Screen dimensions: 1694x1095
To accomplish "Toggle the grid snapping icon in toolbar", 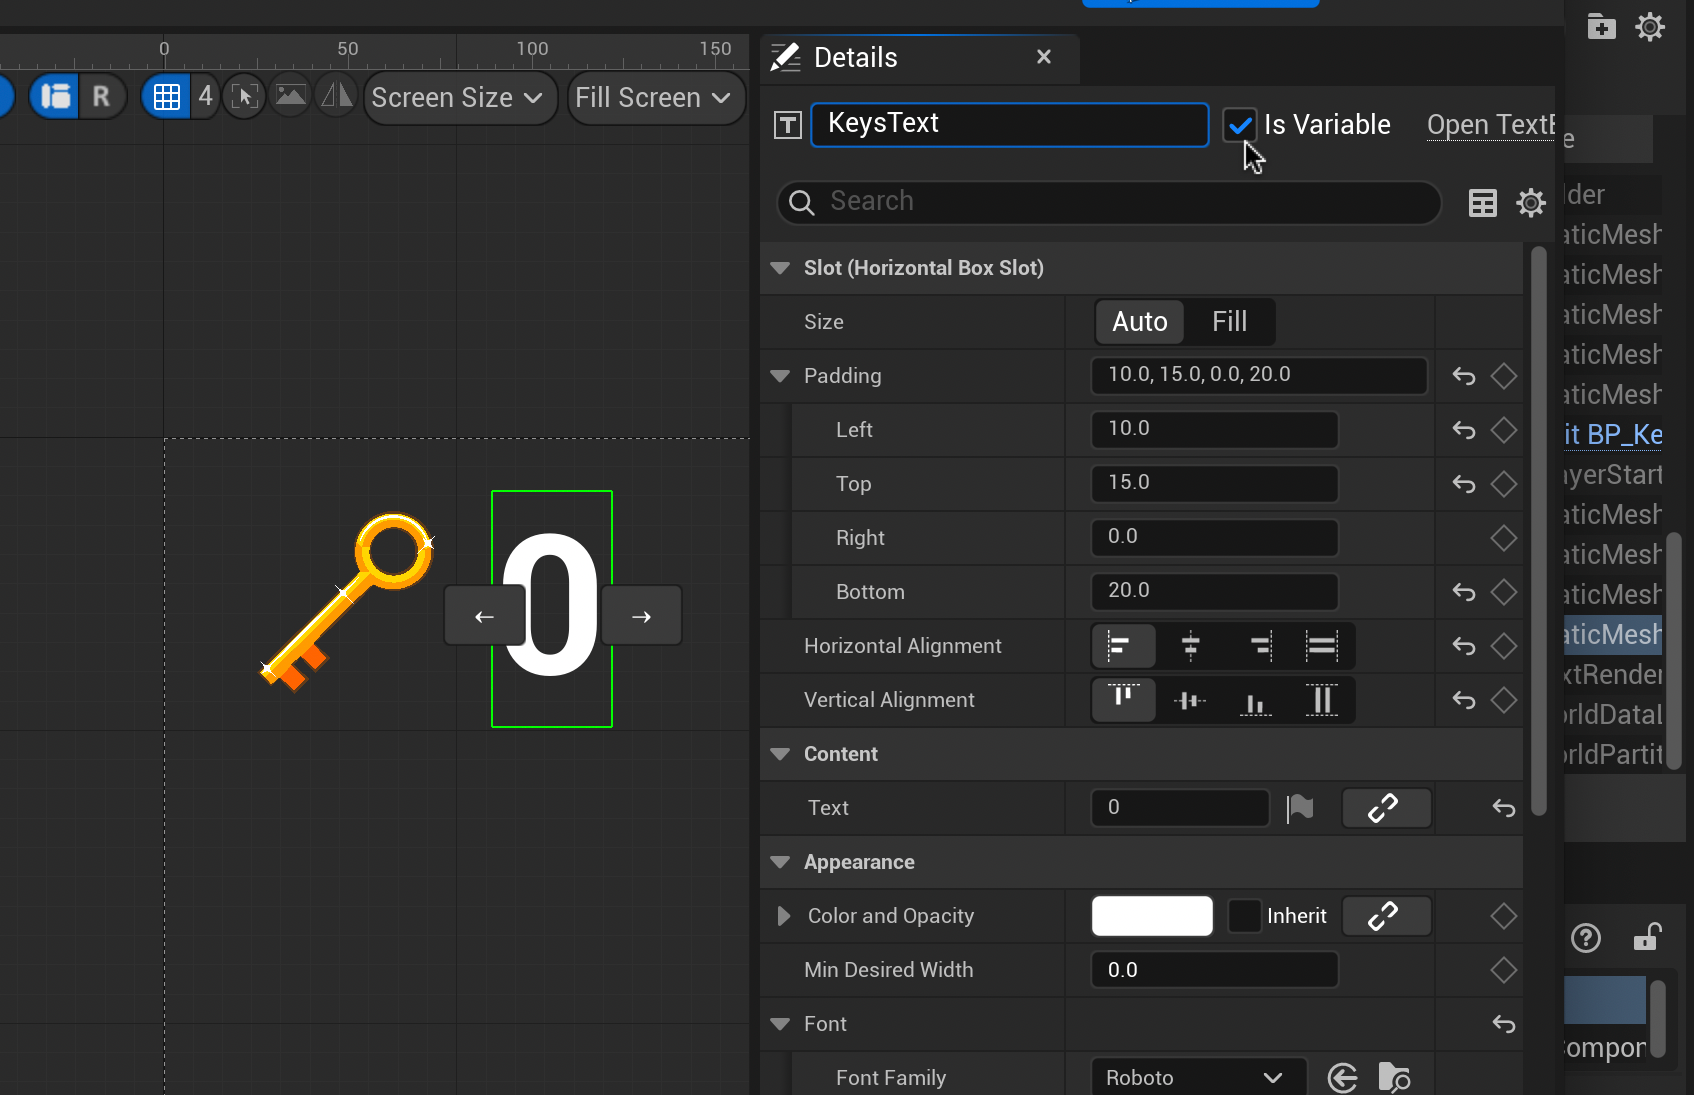I will coord(166,97).
